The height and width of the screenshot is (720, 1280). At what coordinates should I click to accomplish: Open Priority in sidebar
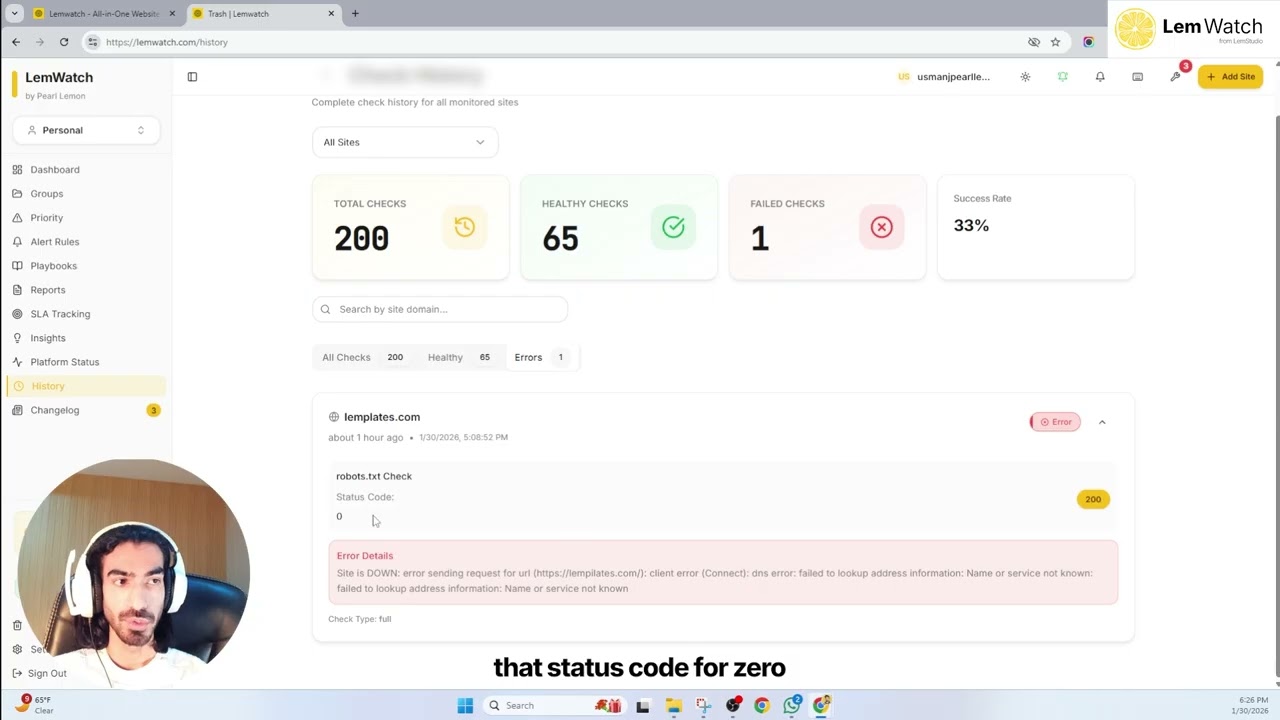coord(46,218)
